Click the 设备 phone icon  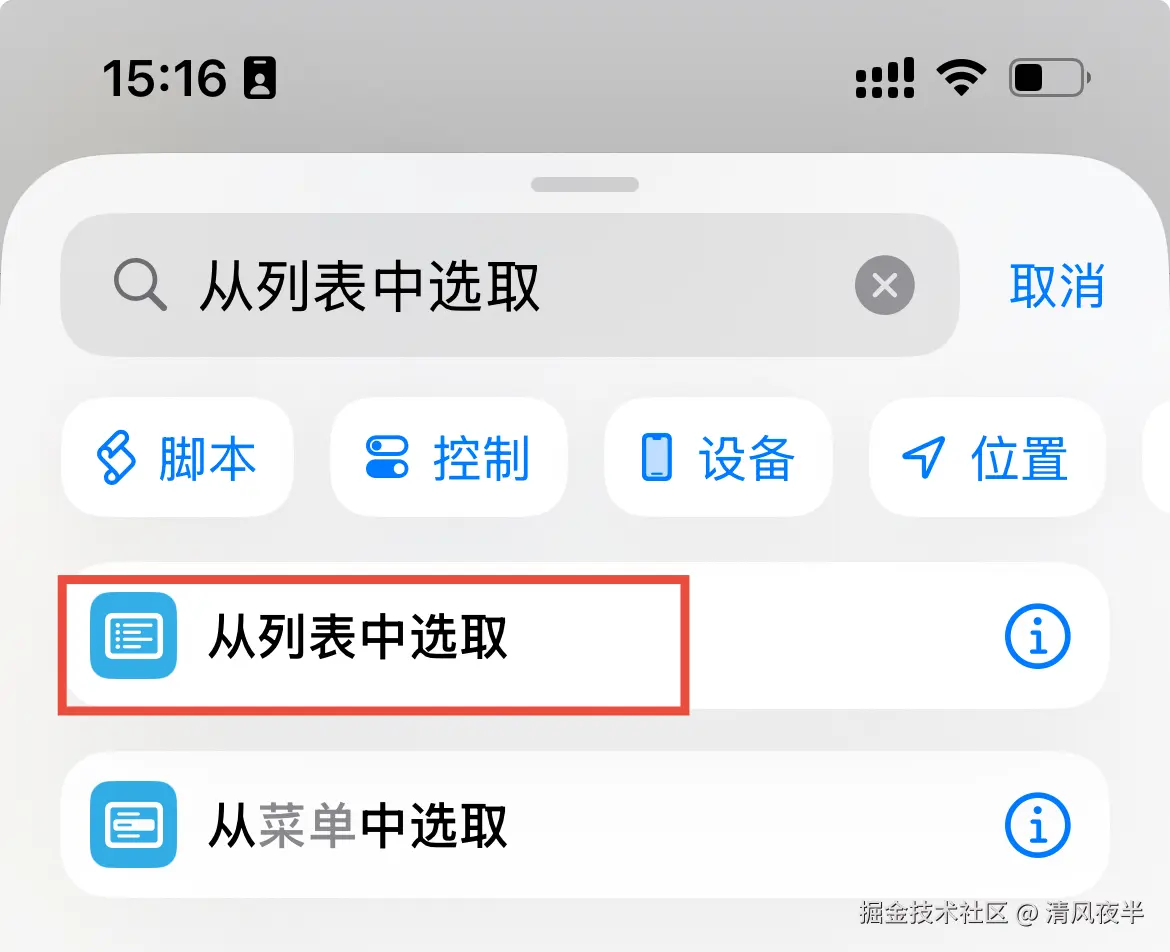pos(657,457)
